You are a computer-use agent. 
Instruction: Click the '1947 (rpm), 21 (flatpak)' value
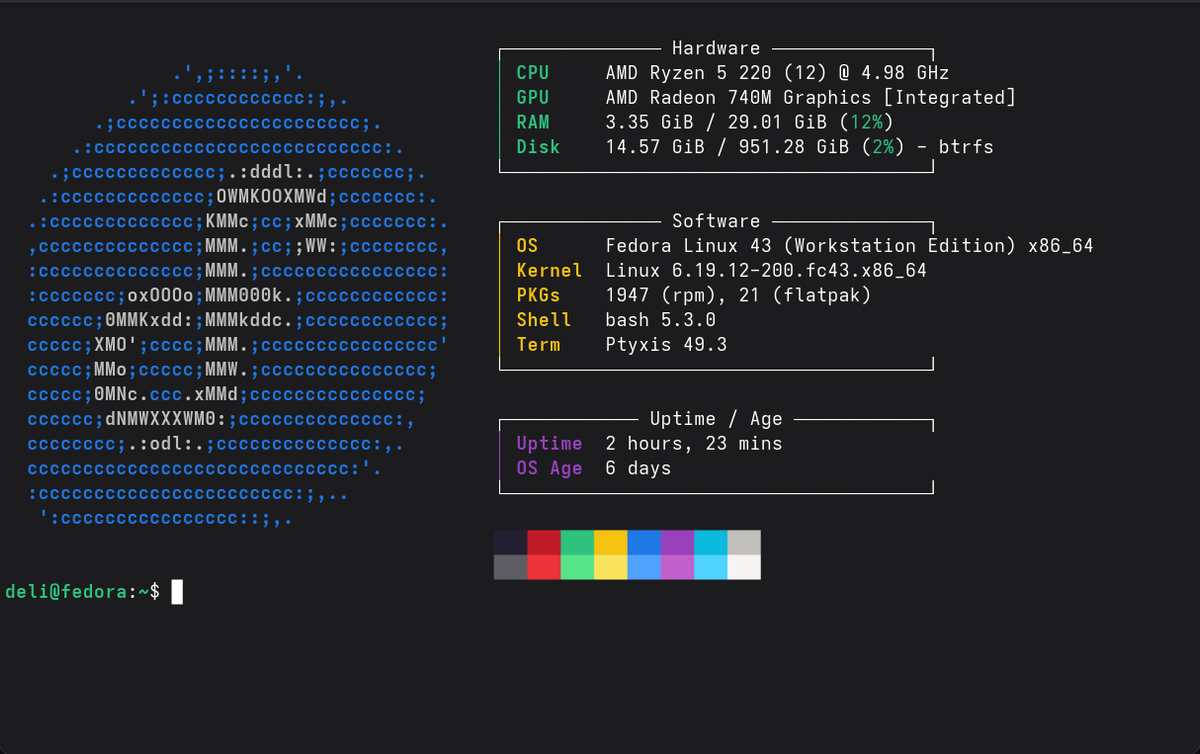(x=738, y=295)
